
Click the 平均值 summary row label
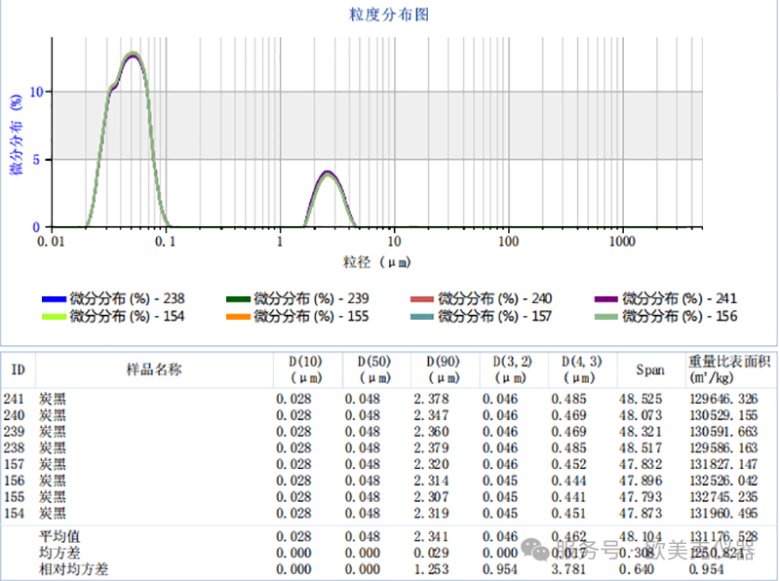(60, 536)
